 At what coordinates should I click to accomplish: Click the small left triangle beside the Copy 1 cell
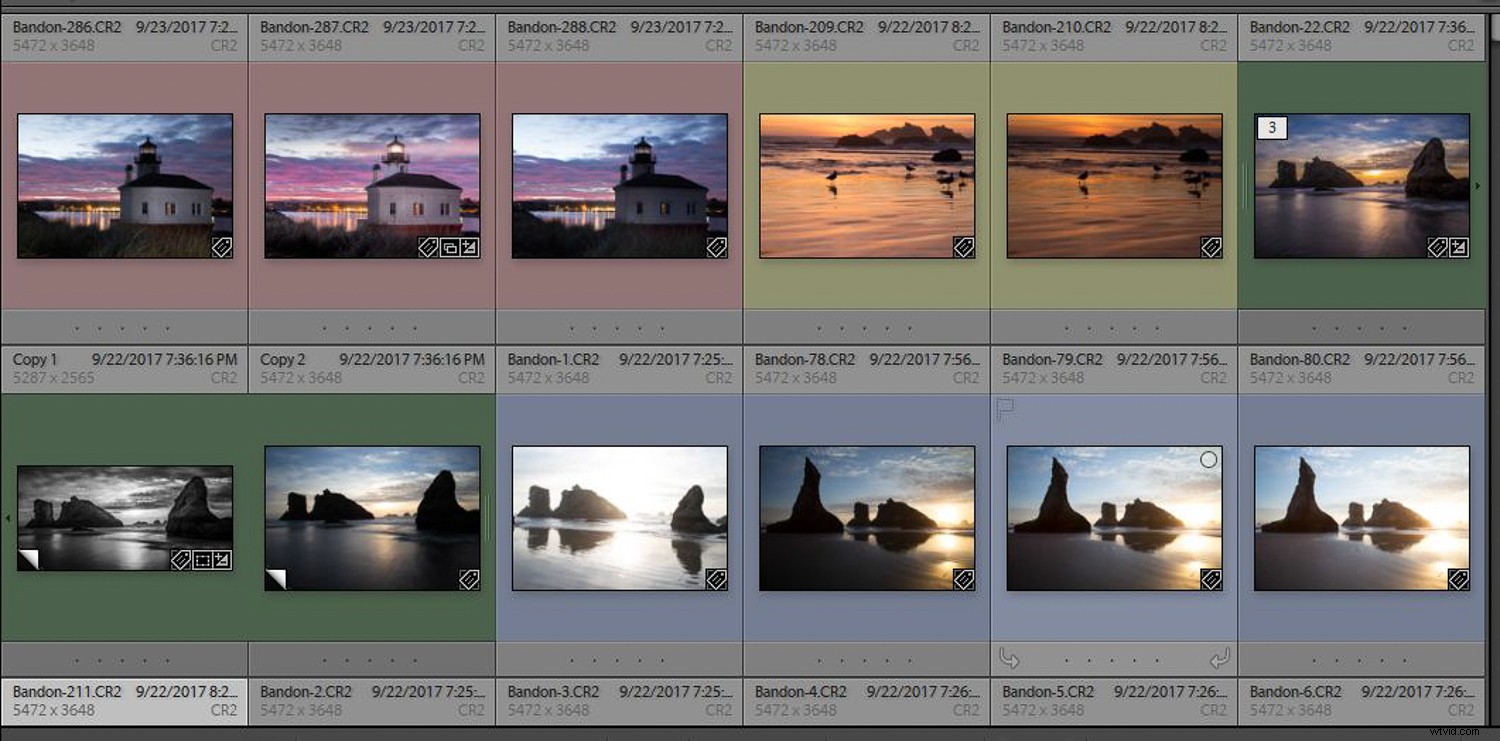coord(6,518)
